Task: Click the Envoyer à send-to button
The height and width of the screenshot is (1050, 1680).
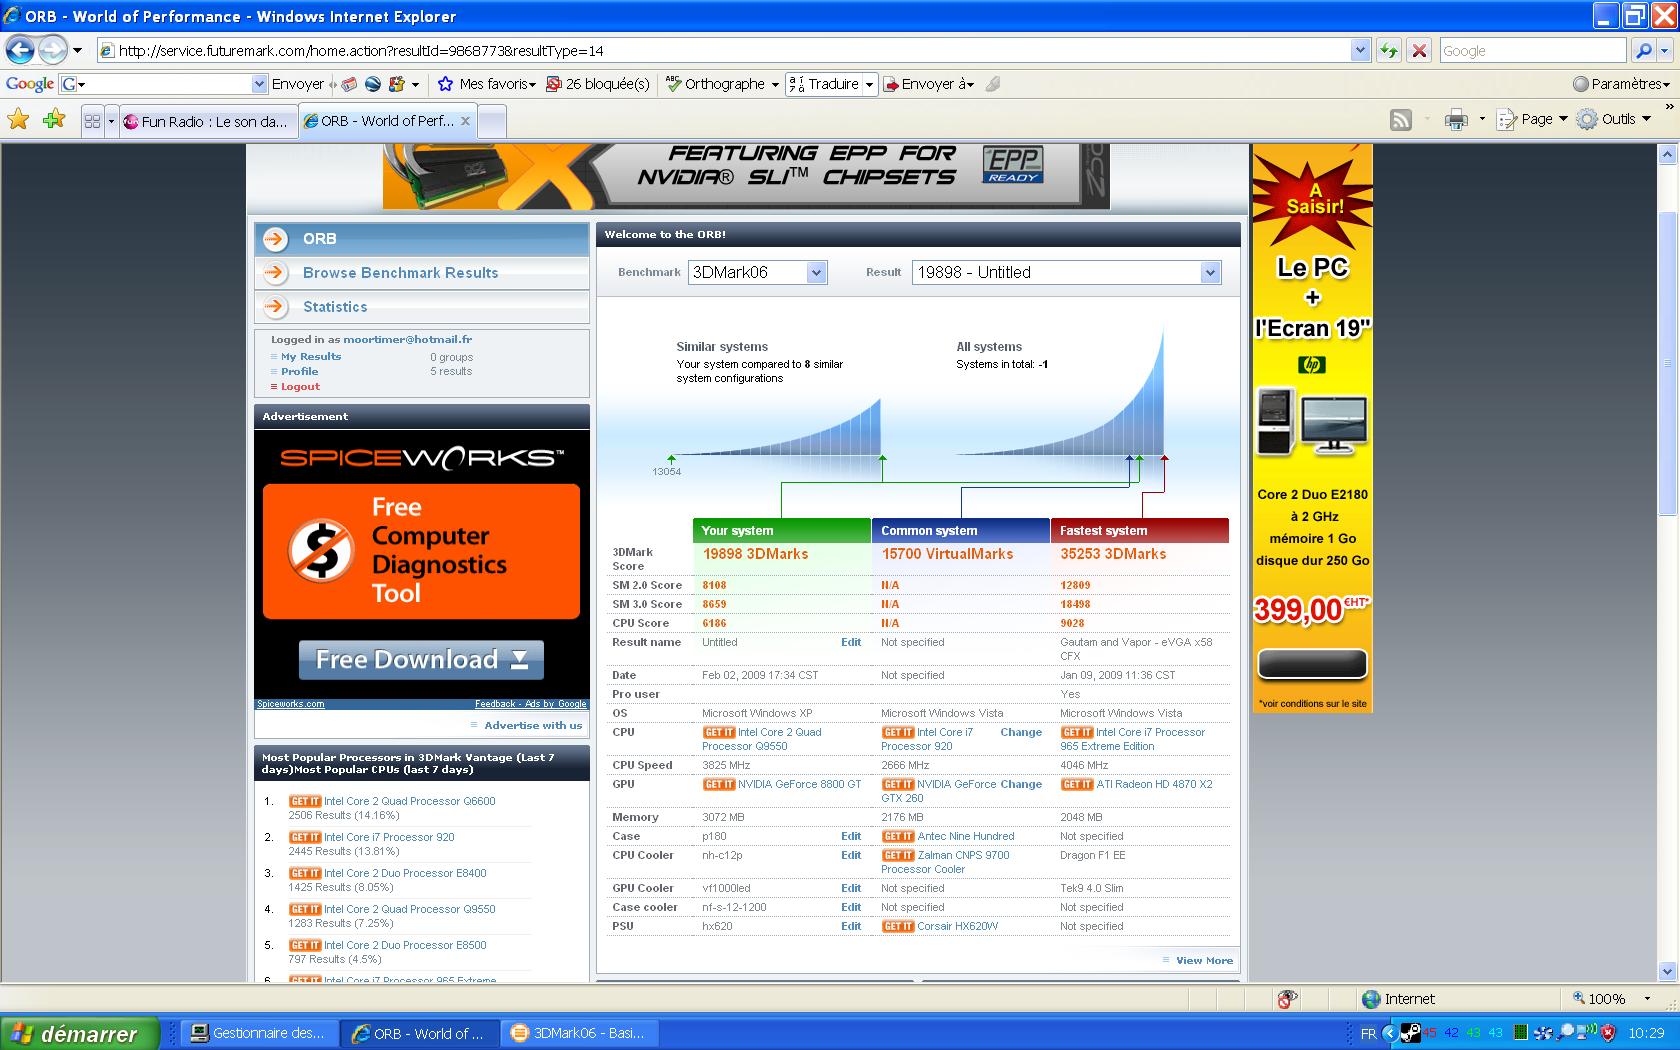Action: pos(931,84)
